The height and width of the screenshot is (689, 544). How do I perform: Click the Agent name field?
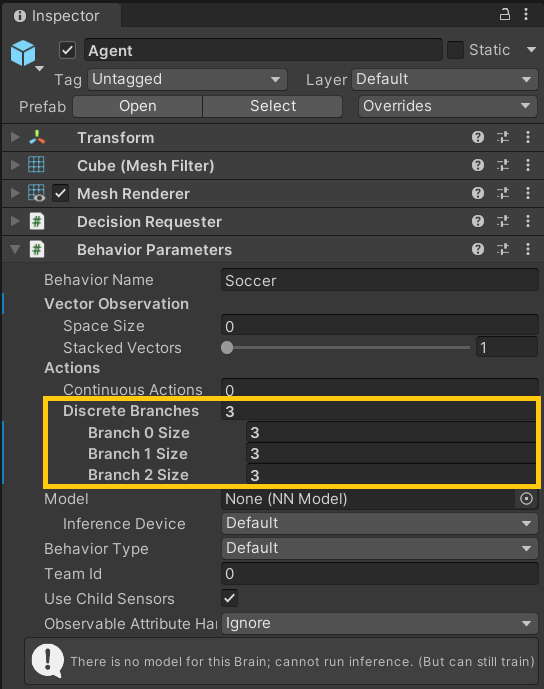[263, 50]
